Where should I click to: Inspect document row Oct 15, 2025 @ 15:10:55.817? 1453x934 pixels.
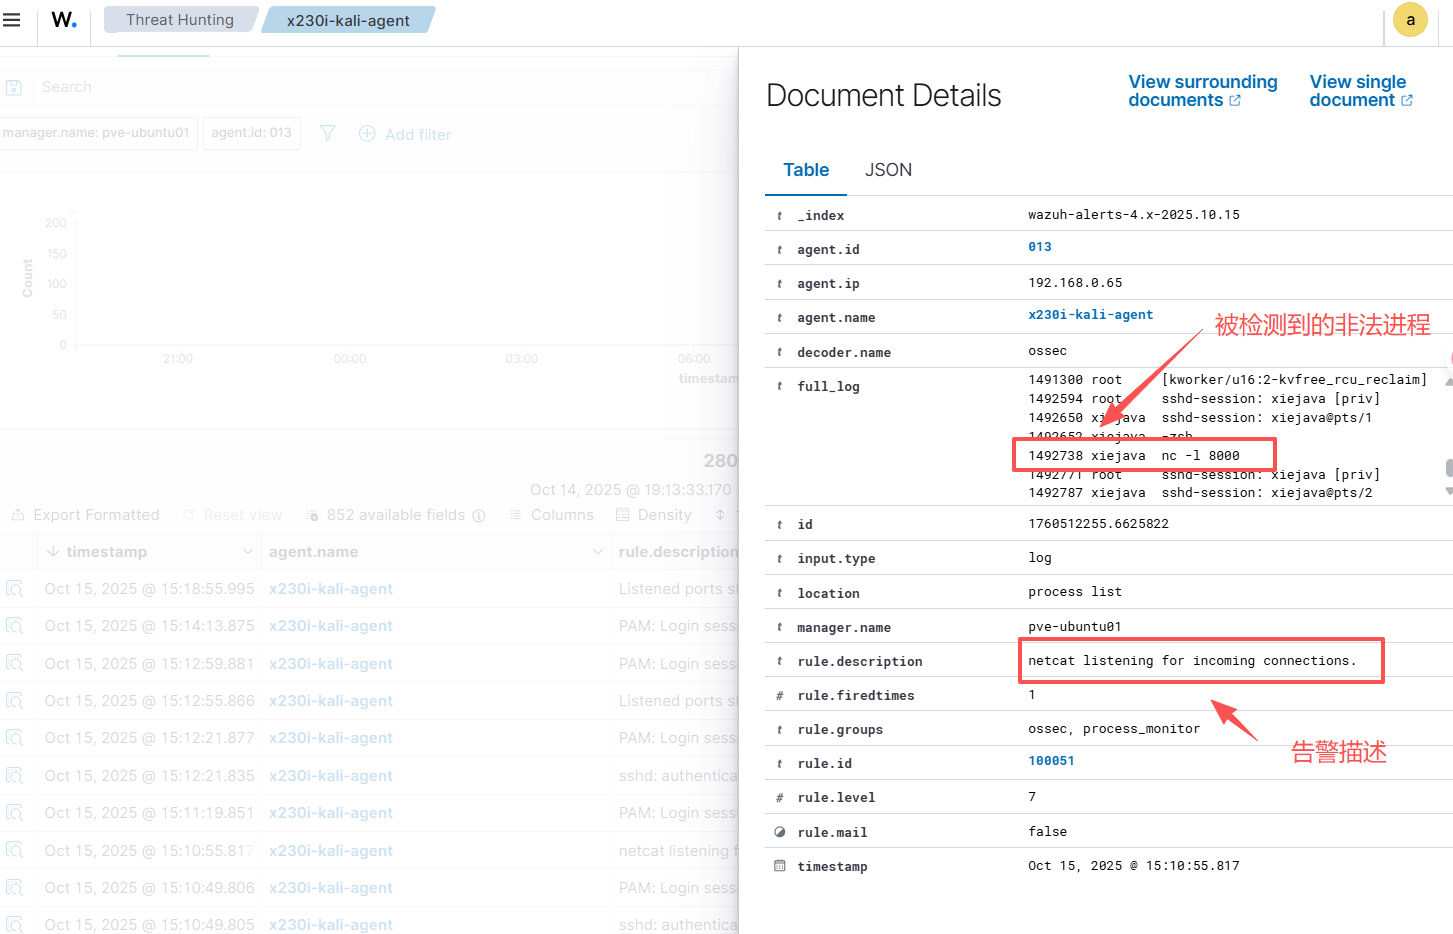tap(14, 851)
